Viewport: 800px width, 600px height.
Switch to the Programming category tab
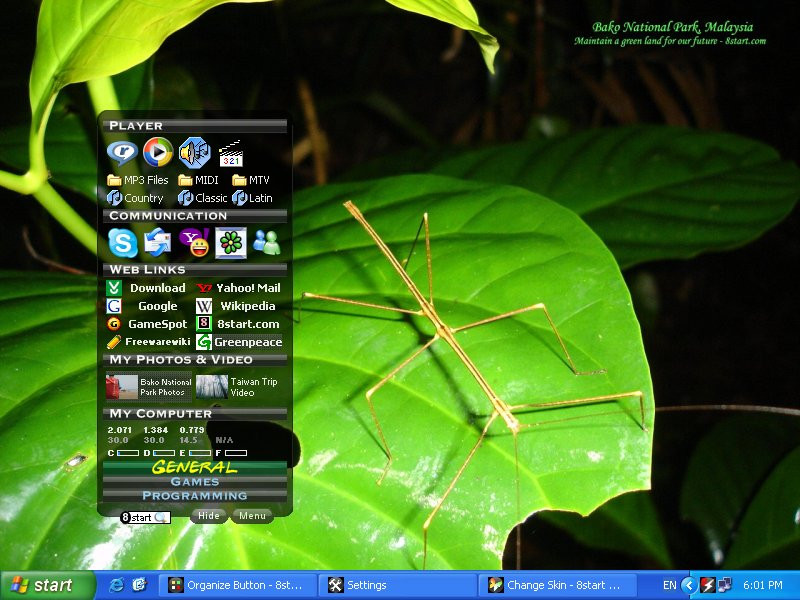tap(194, 495)
